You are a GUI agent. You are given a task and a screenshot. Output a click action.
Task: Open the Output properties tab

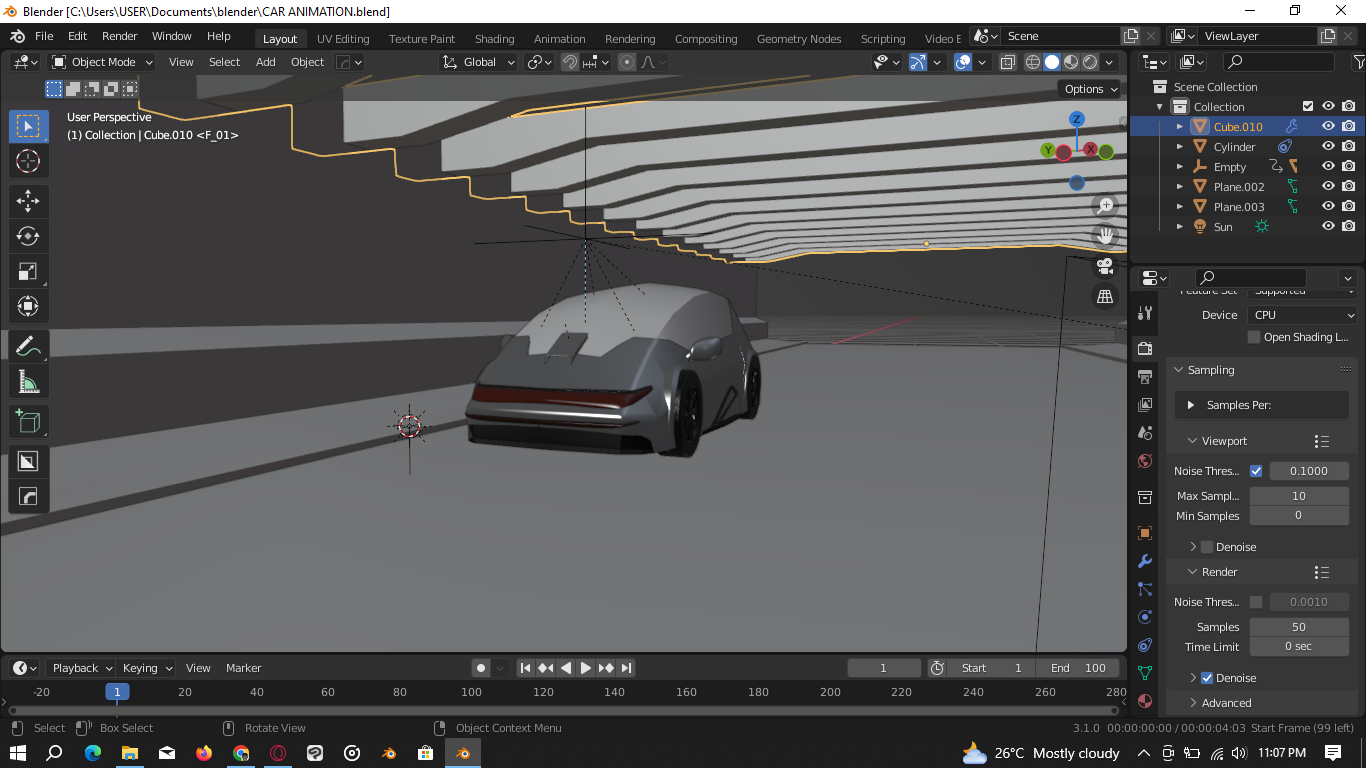pos(1146,377)
